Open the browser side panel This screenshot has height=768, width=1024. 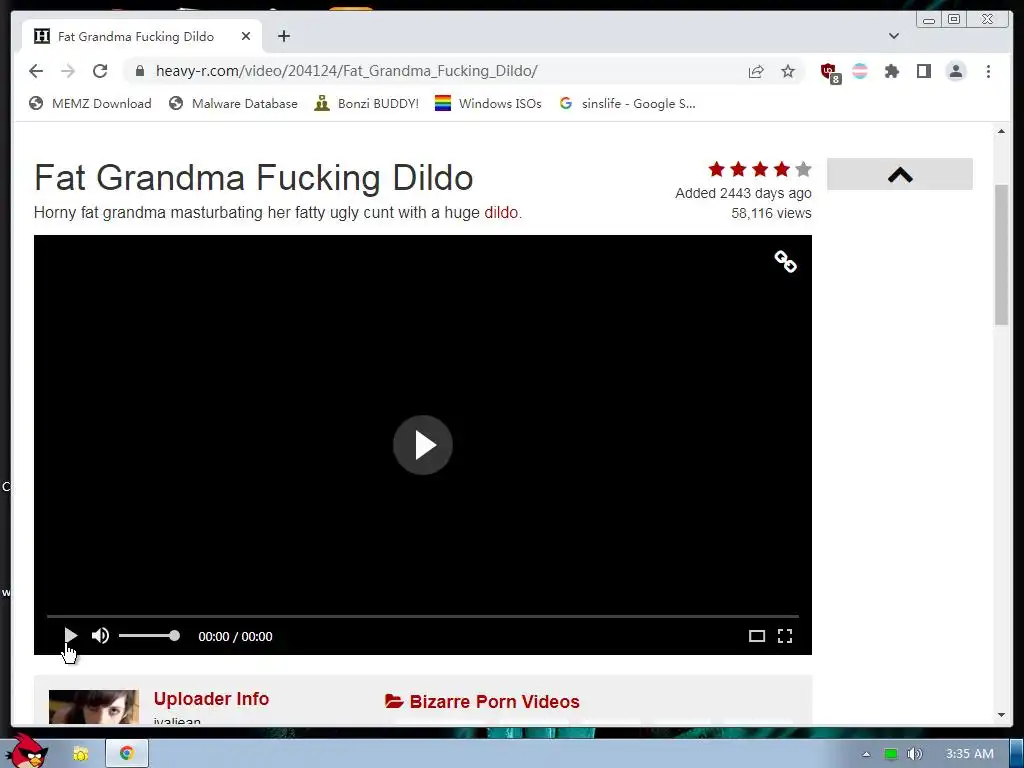click(x=923, y=71)
